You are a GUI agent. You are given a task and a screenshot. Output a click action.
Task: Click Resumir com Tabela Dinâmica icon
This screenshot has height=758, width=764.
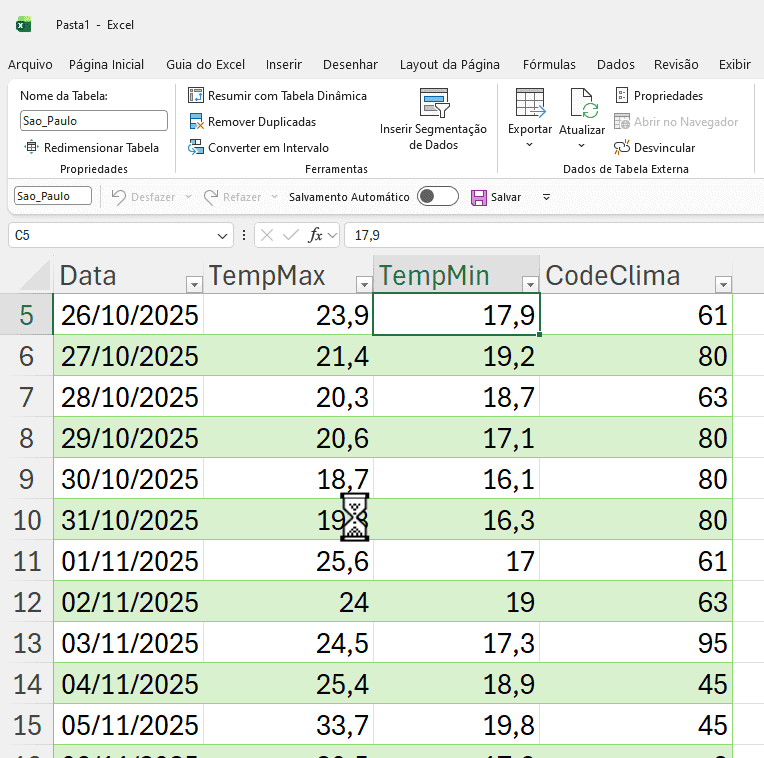(x=196, y=96)
